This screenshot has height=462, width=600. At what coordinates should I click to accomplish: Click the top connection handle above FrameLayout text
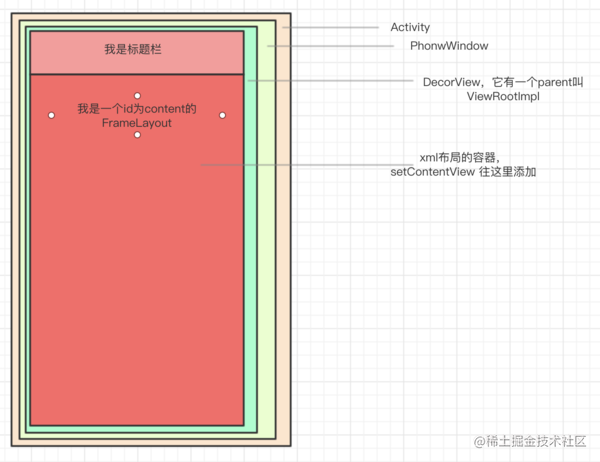coord(137,96)
